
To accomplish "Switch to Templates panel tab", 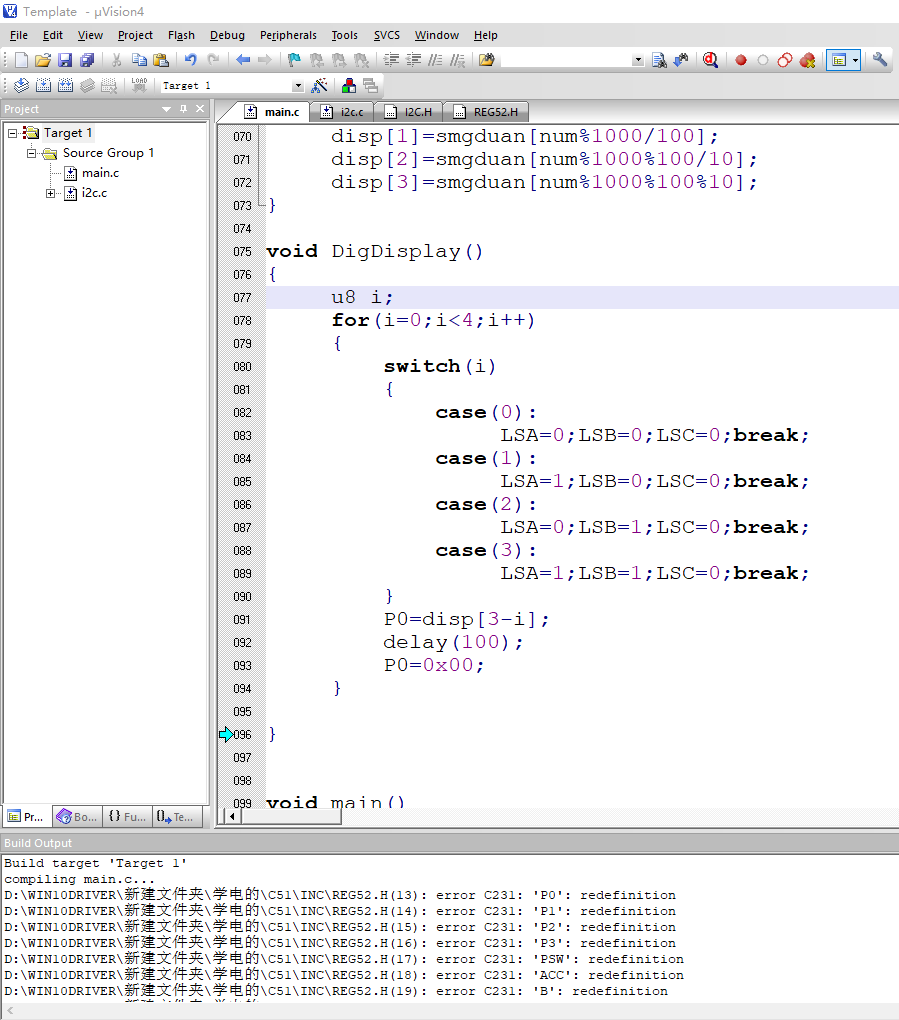I will 176,816.
